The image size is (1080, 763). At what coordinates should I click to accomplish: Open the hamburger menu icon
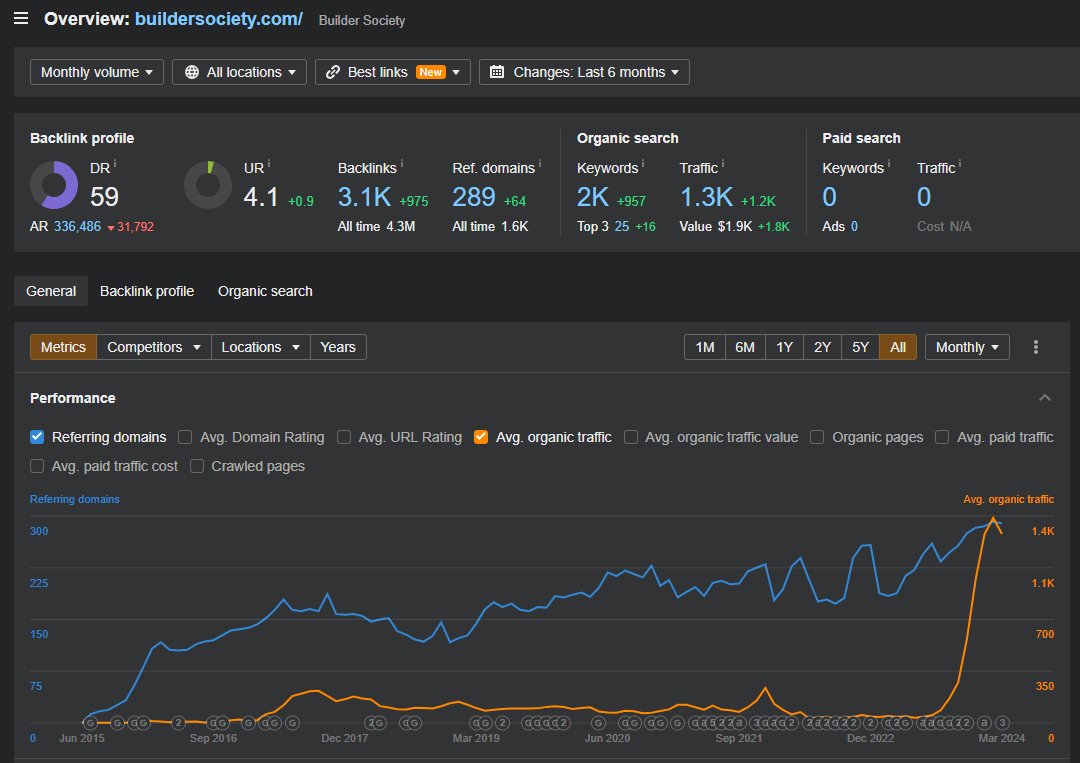[21, 19]
